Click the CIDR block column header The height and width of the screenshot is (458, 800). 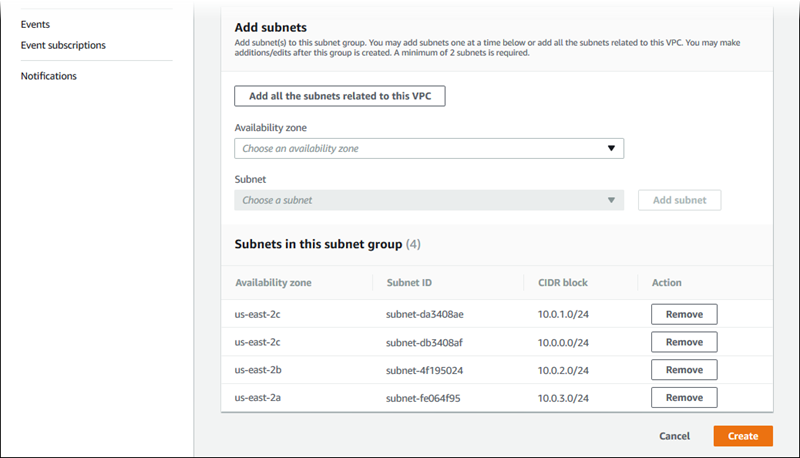tap(564, 283)
